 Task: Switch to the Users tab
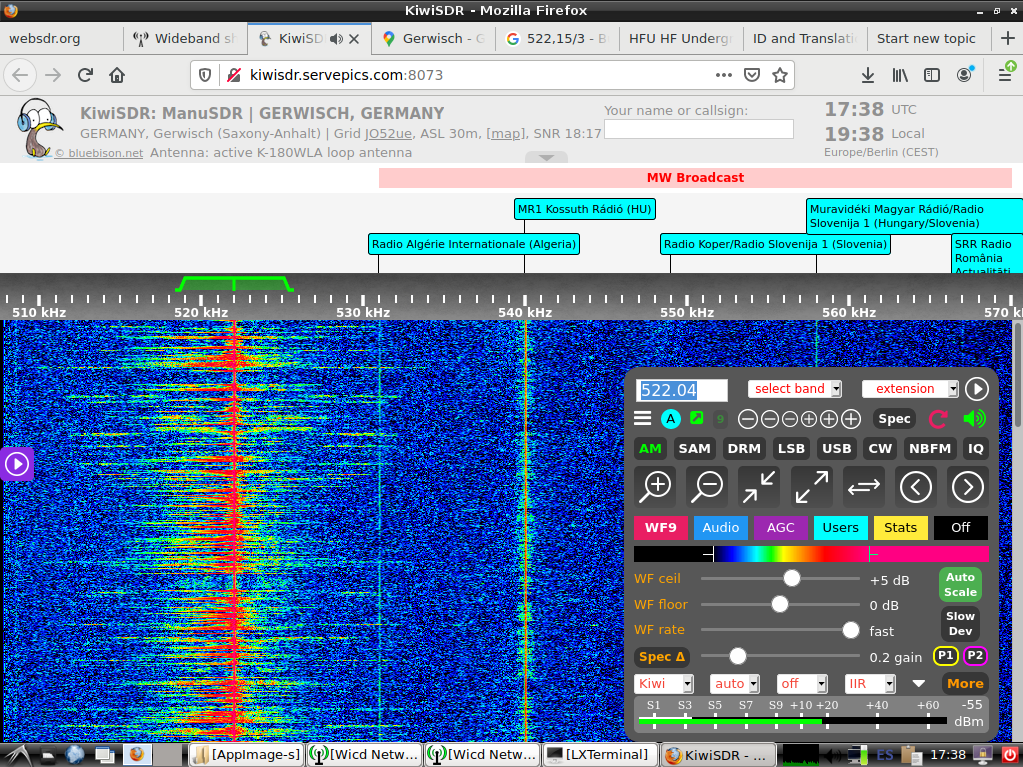click(840, 528)
